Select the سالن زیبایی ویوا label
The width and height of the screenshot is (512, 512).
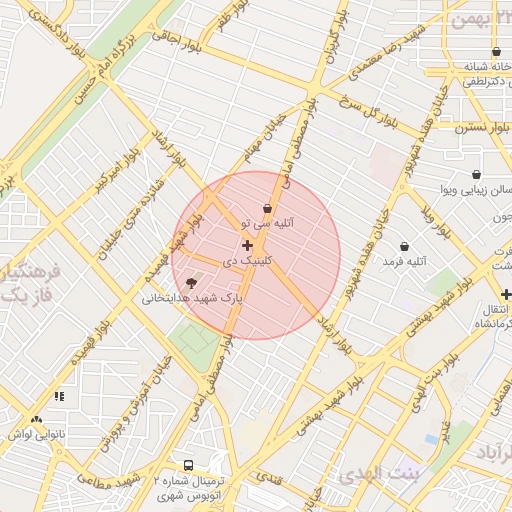tap(476, 190)
